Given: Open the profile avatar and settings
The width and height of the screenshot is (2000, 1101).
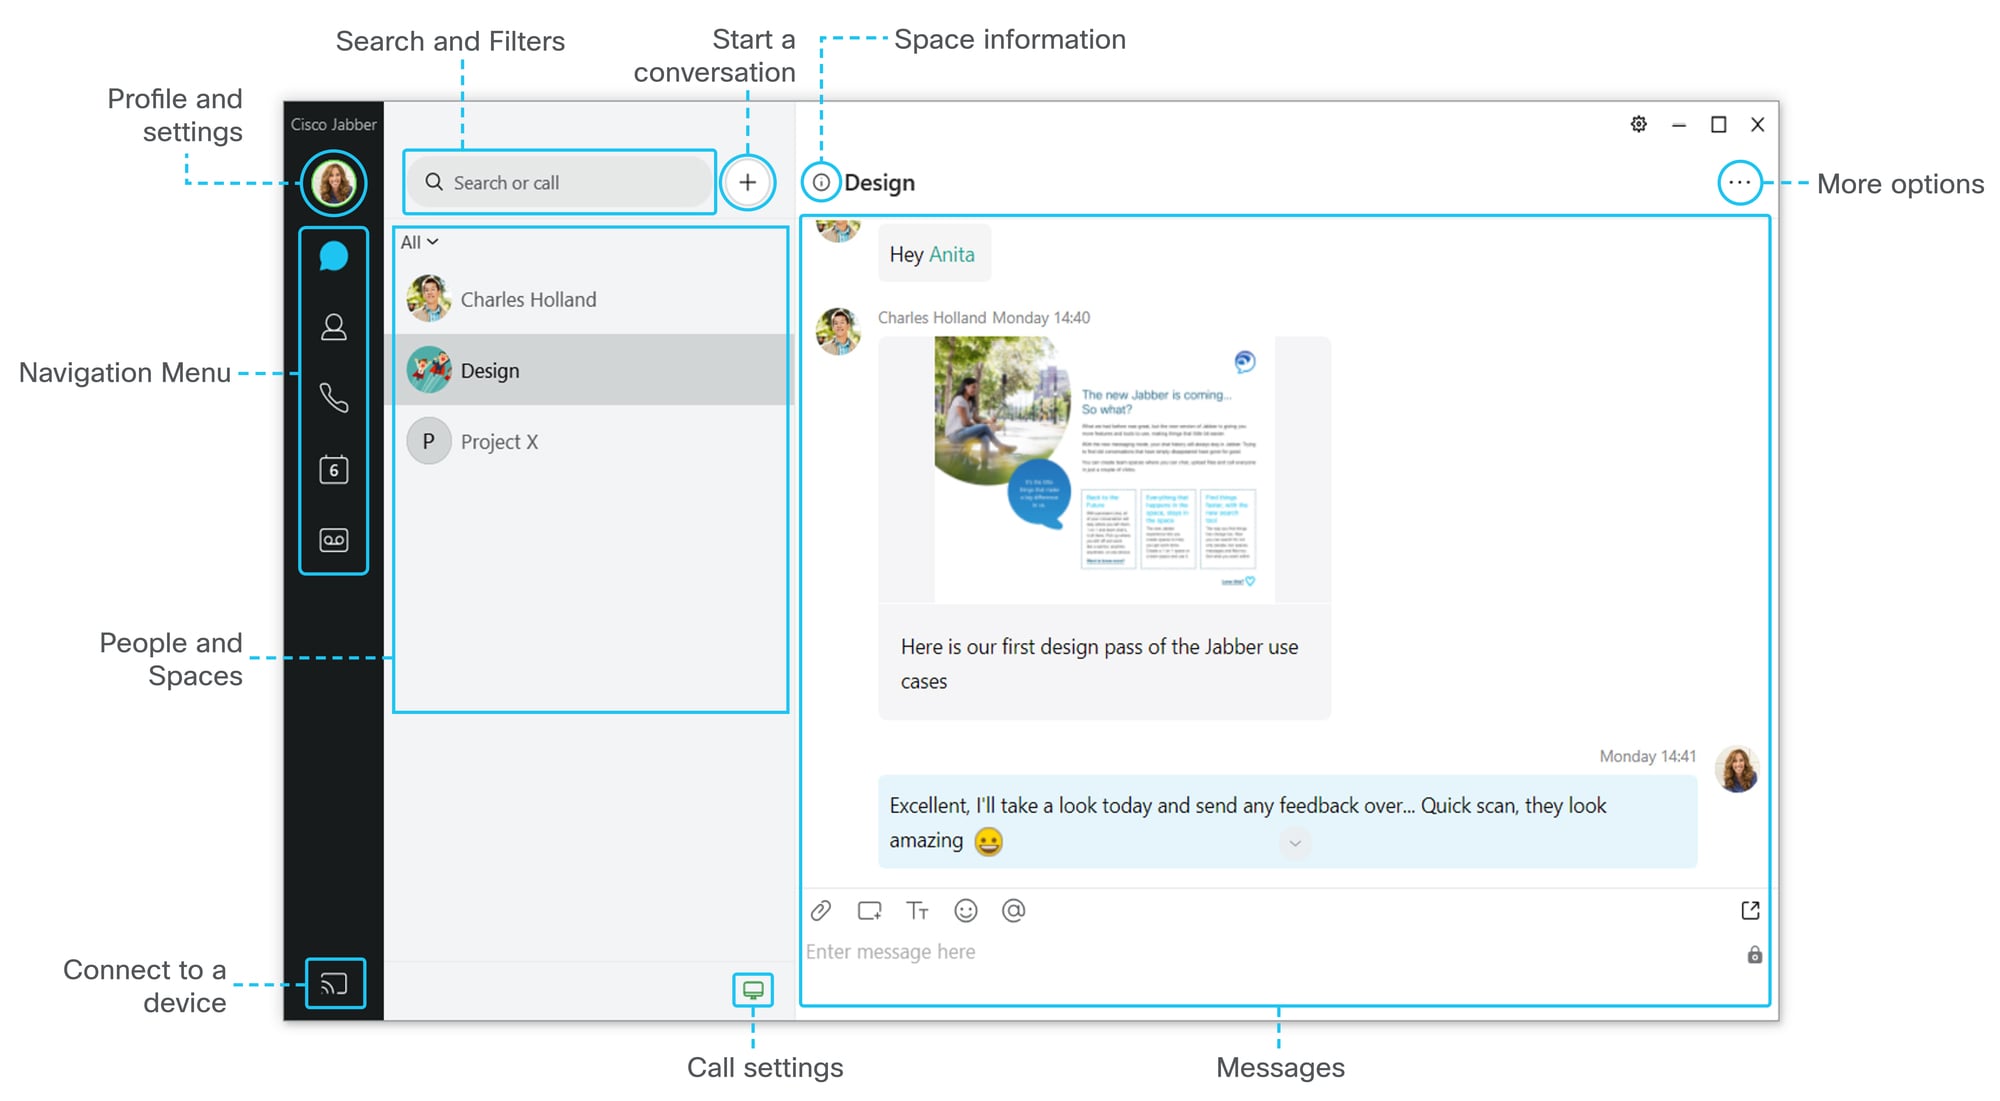Looking at the screenshot, I should pos(334,183).
